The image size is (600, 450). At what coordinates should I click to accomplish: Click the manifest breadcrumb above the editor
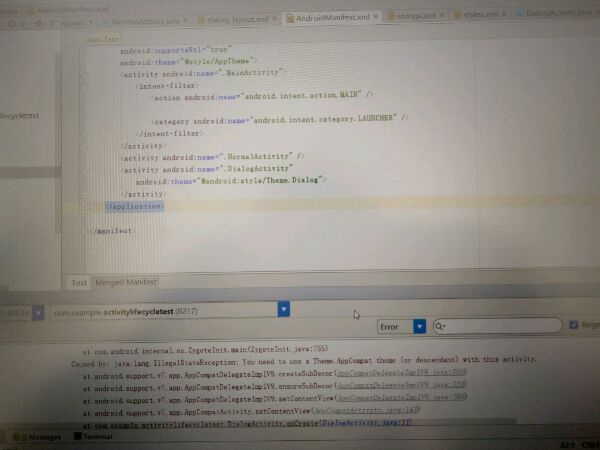tap(104, 39)
